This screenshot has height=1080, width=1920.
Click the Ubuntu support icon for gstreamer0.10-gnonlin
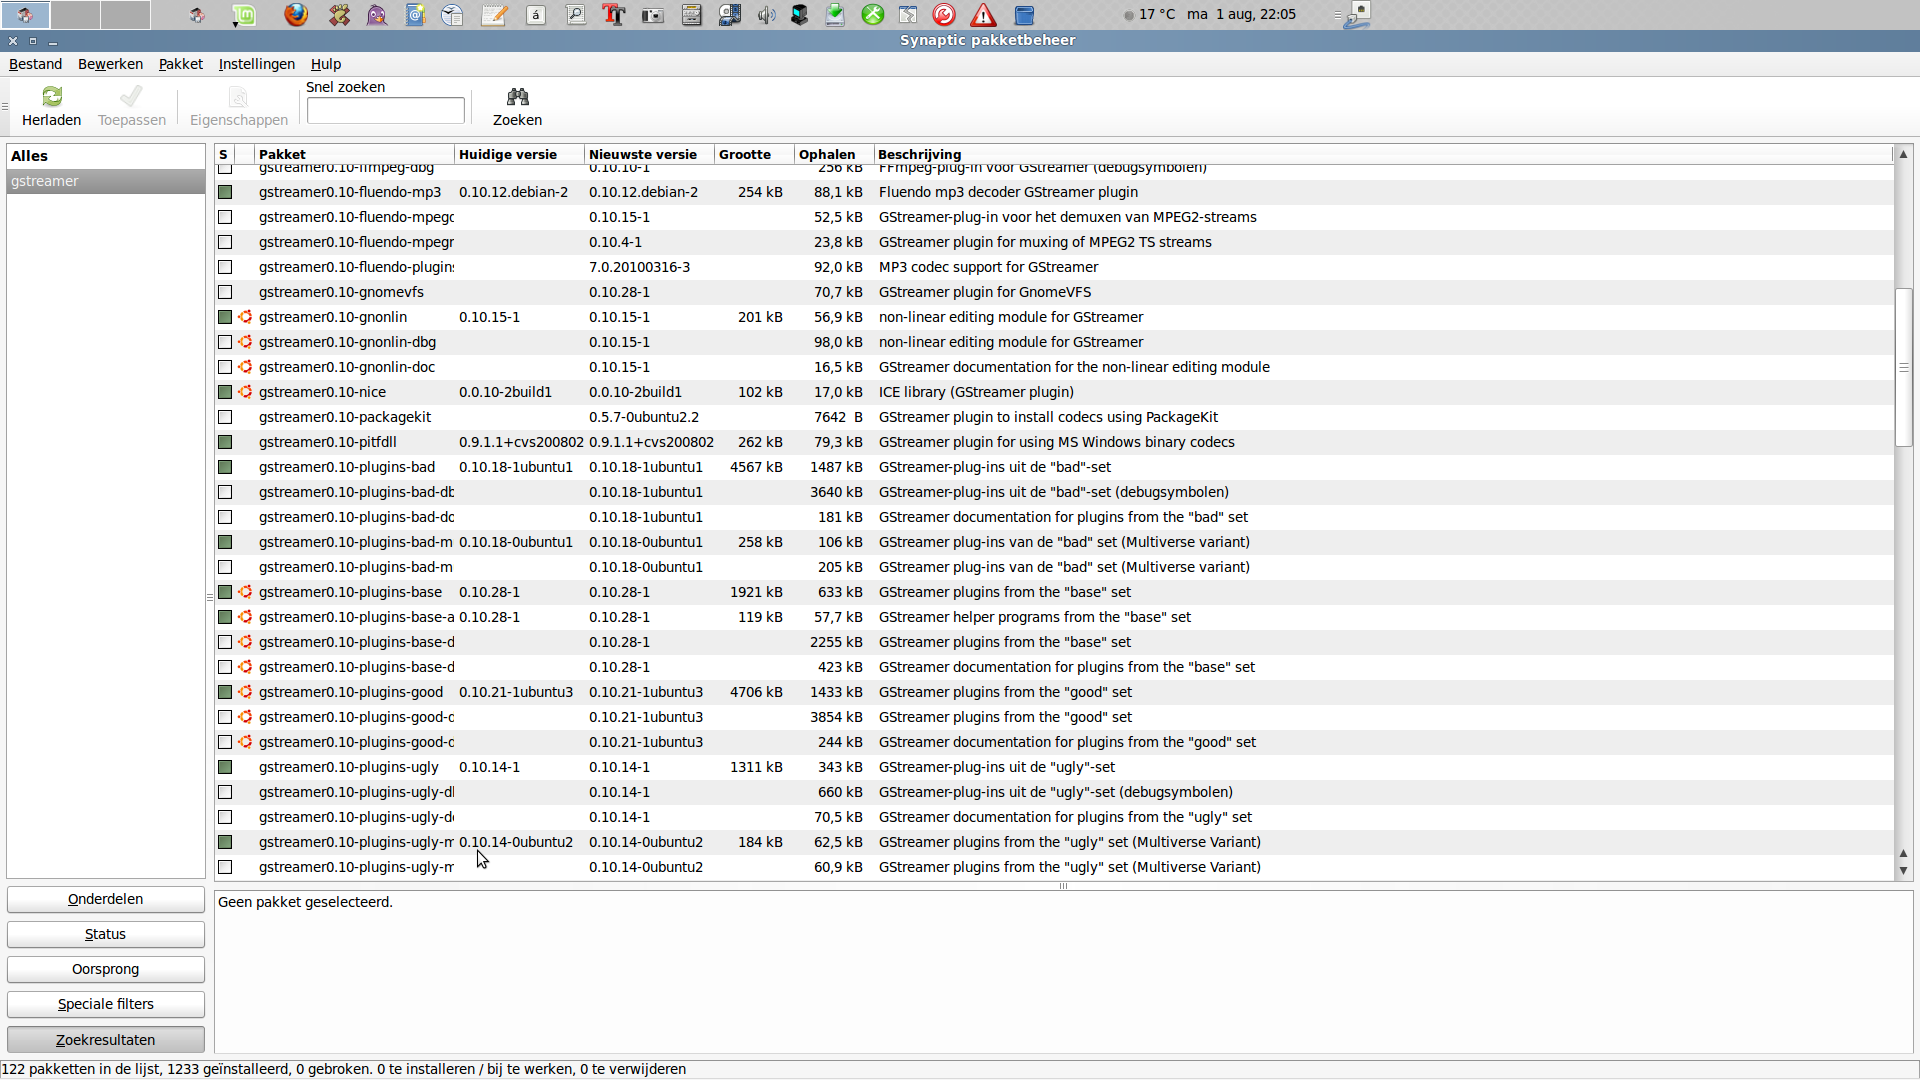pos(245,317)
